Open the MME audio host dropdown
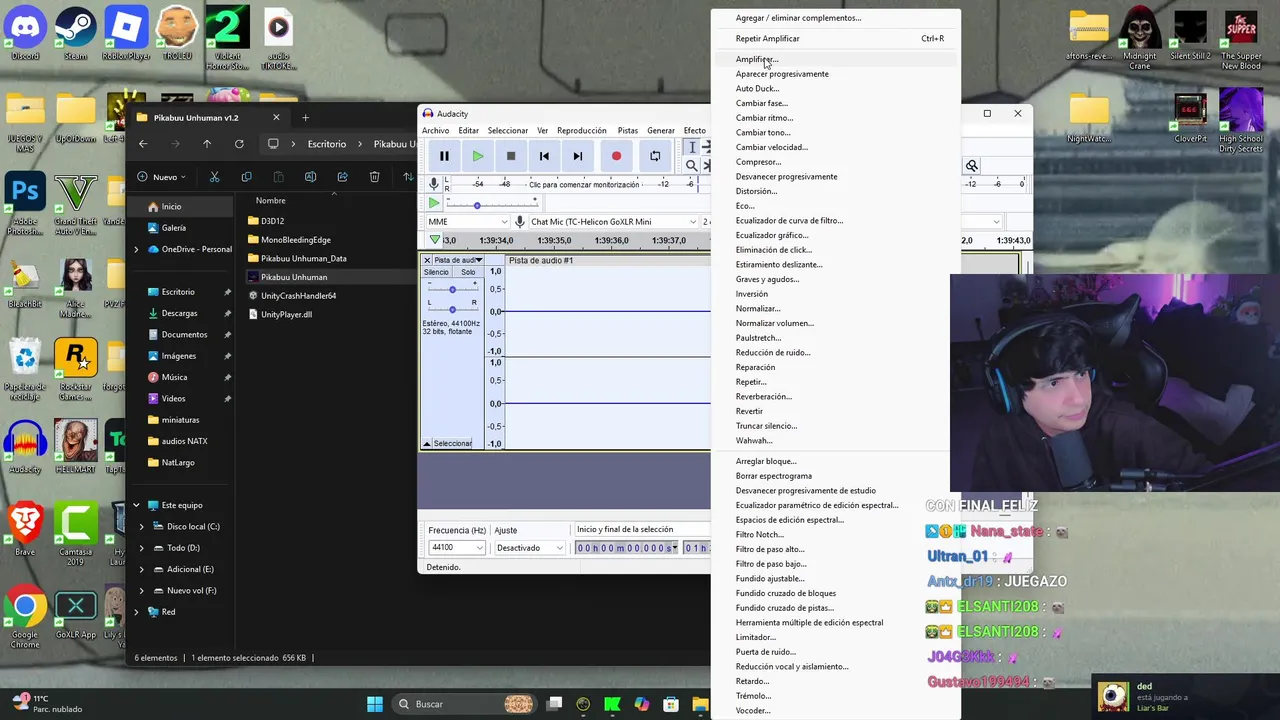1280x720 pixels. [x=467, y=222]
